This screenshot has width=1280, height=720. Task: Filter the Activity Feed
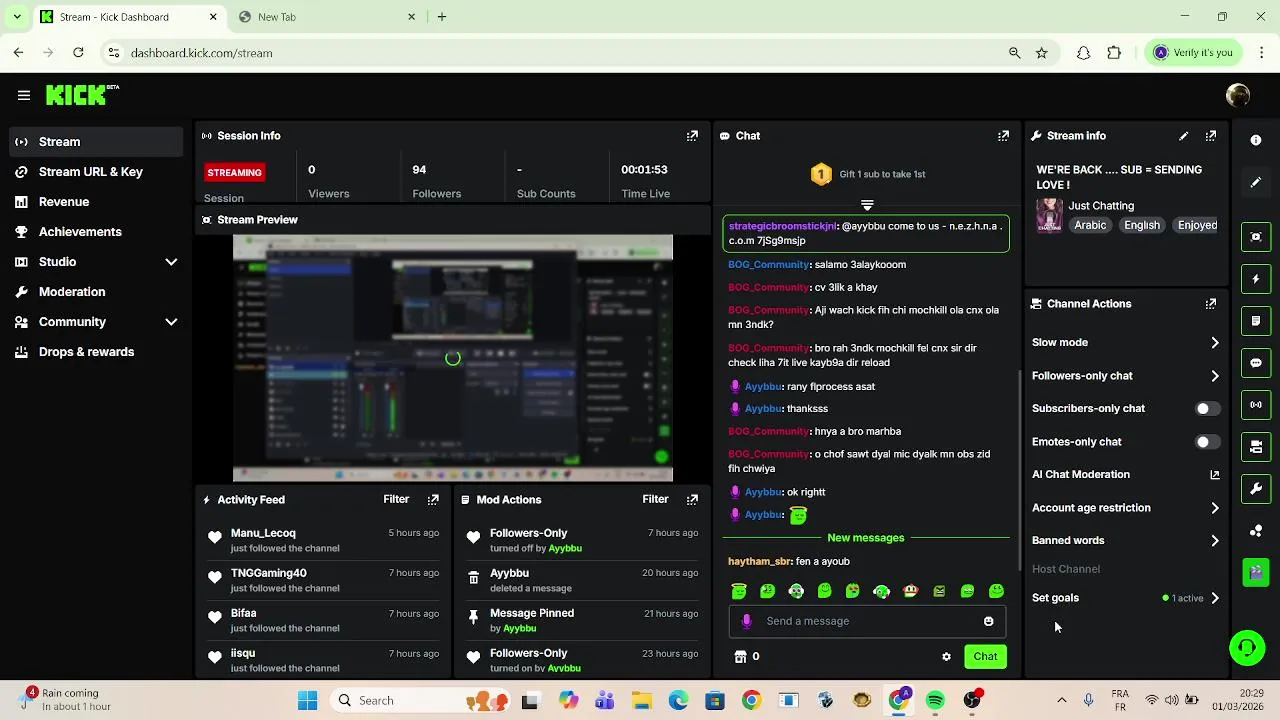[x=396, y=499]
